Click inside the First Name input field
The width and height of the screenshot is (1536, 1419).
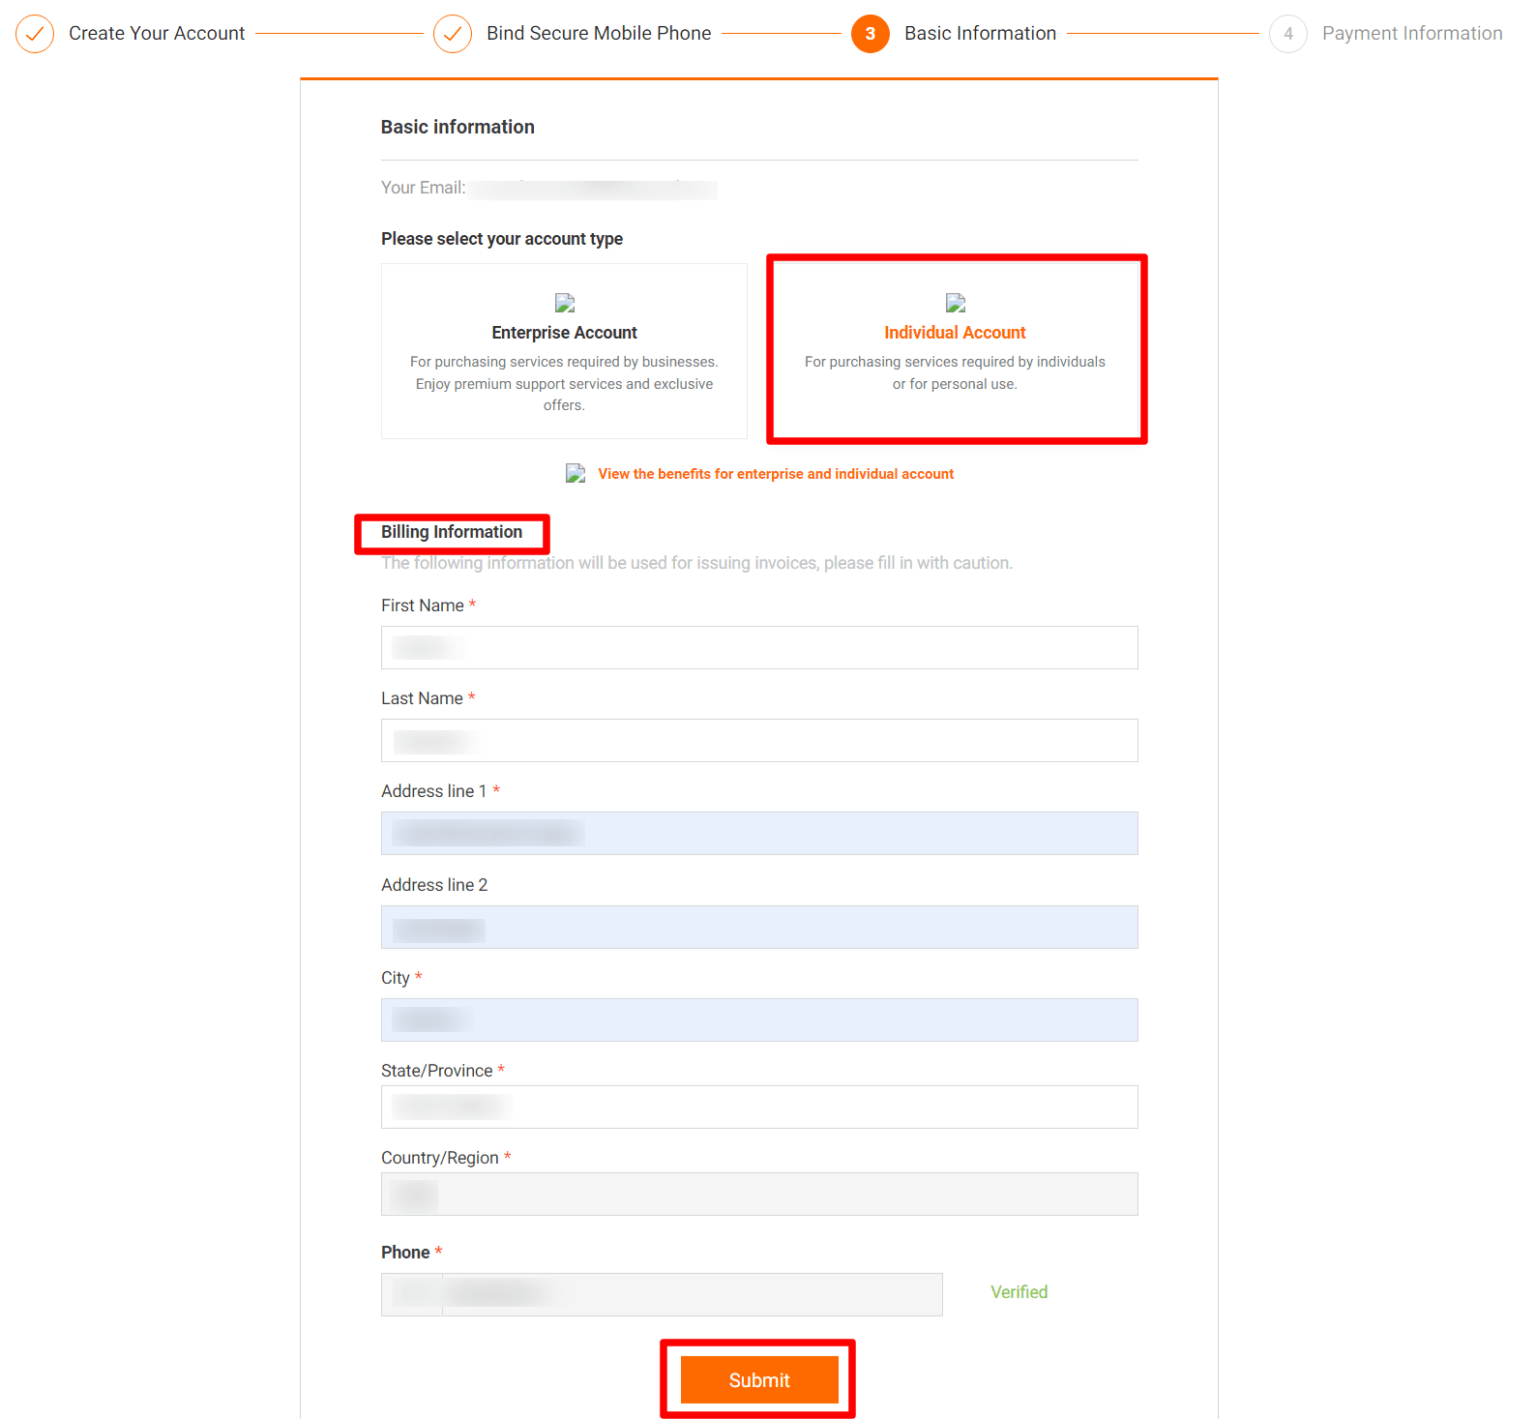coord(759,647)
